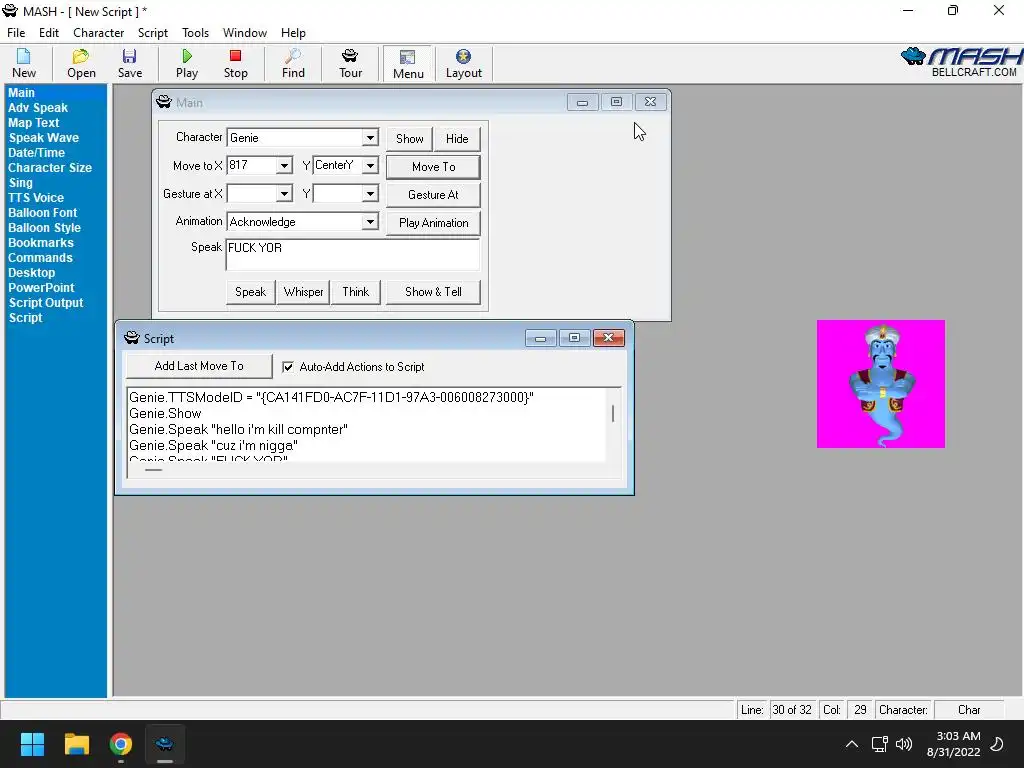Open the Tools menu
Image resolution: width=1024 pixels, height=768 pixels.
coord(195,33)
